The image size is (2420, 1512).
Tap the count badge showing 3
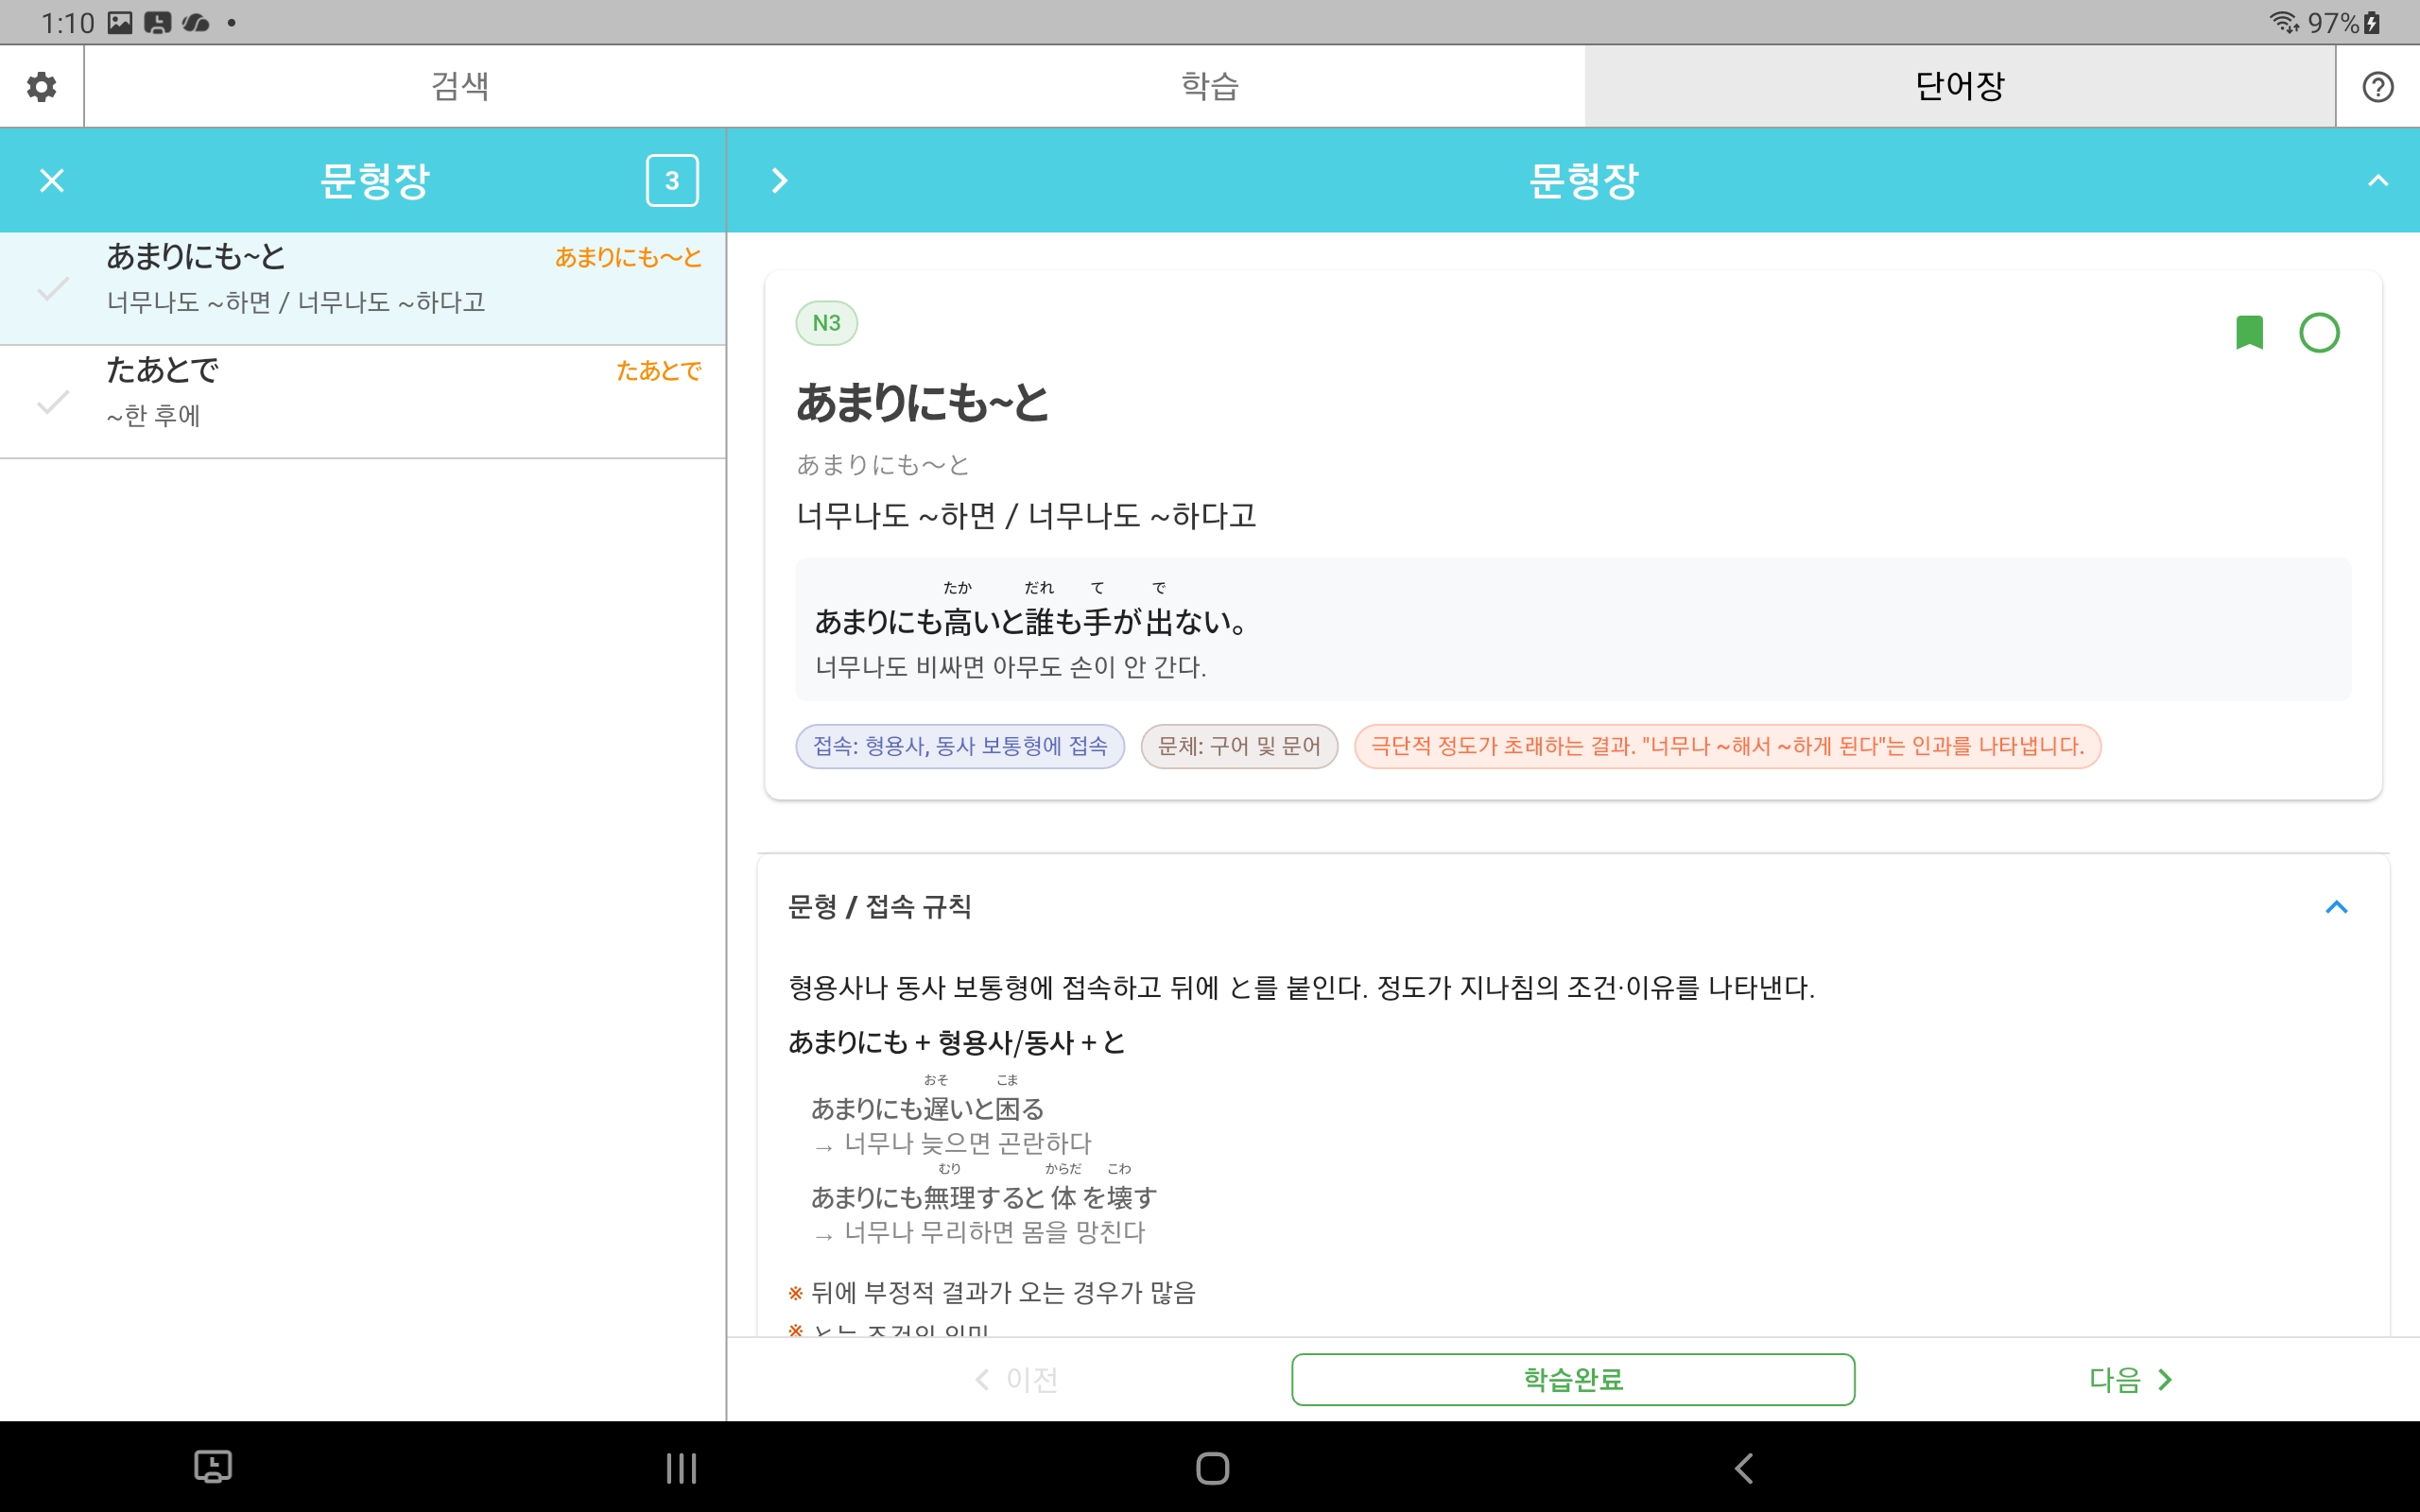click(x=672, y=181)
